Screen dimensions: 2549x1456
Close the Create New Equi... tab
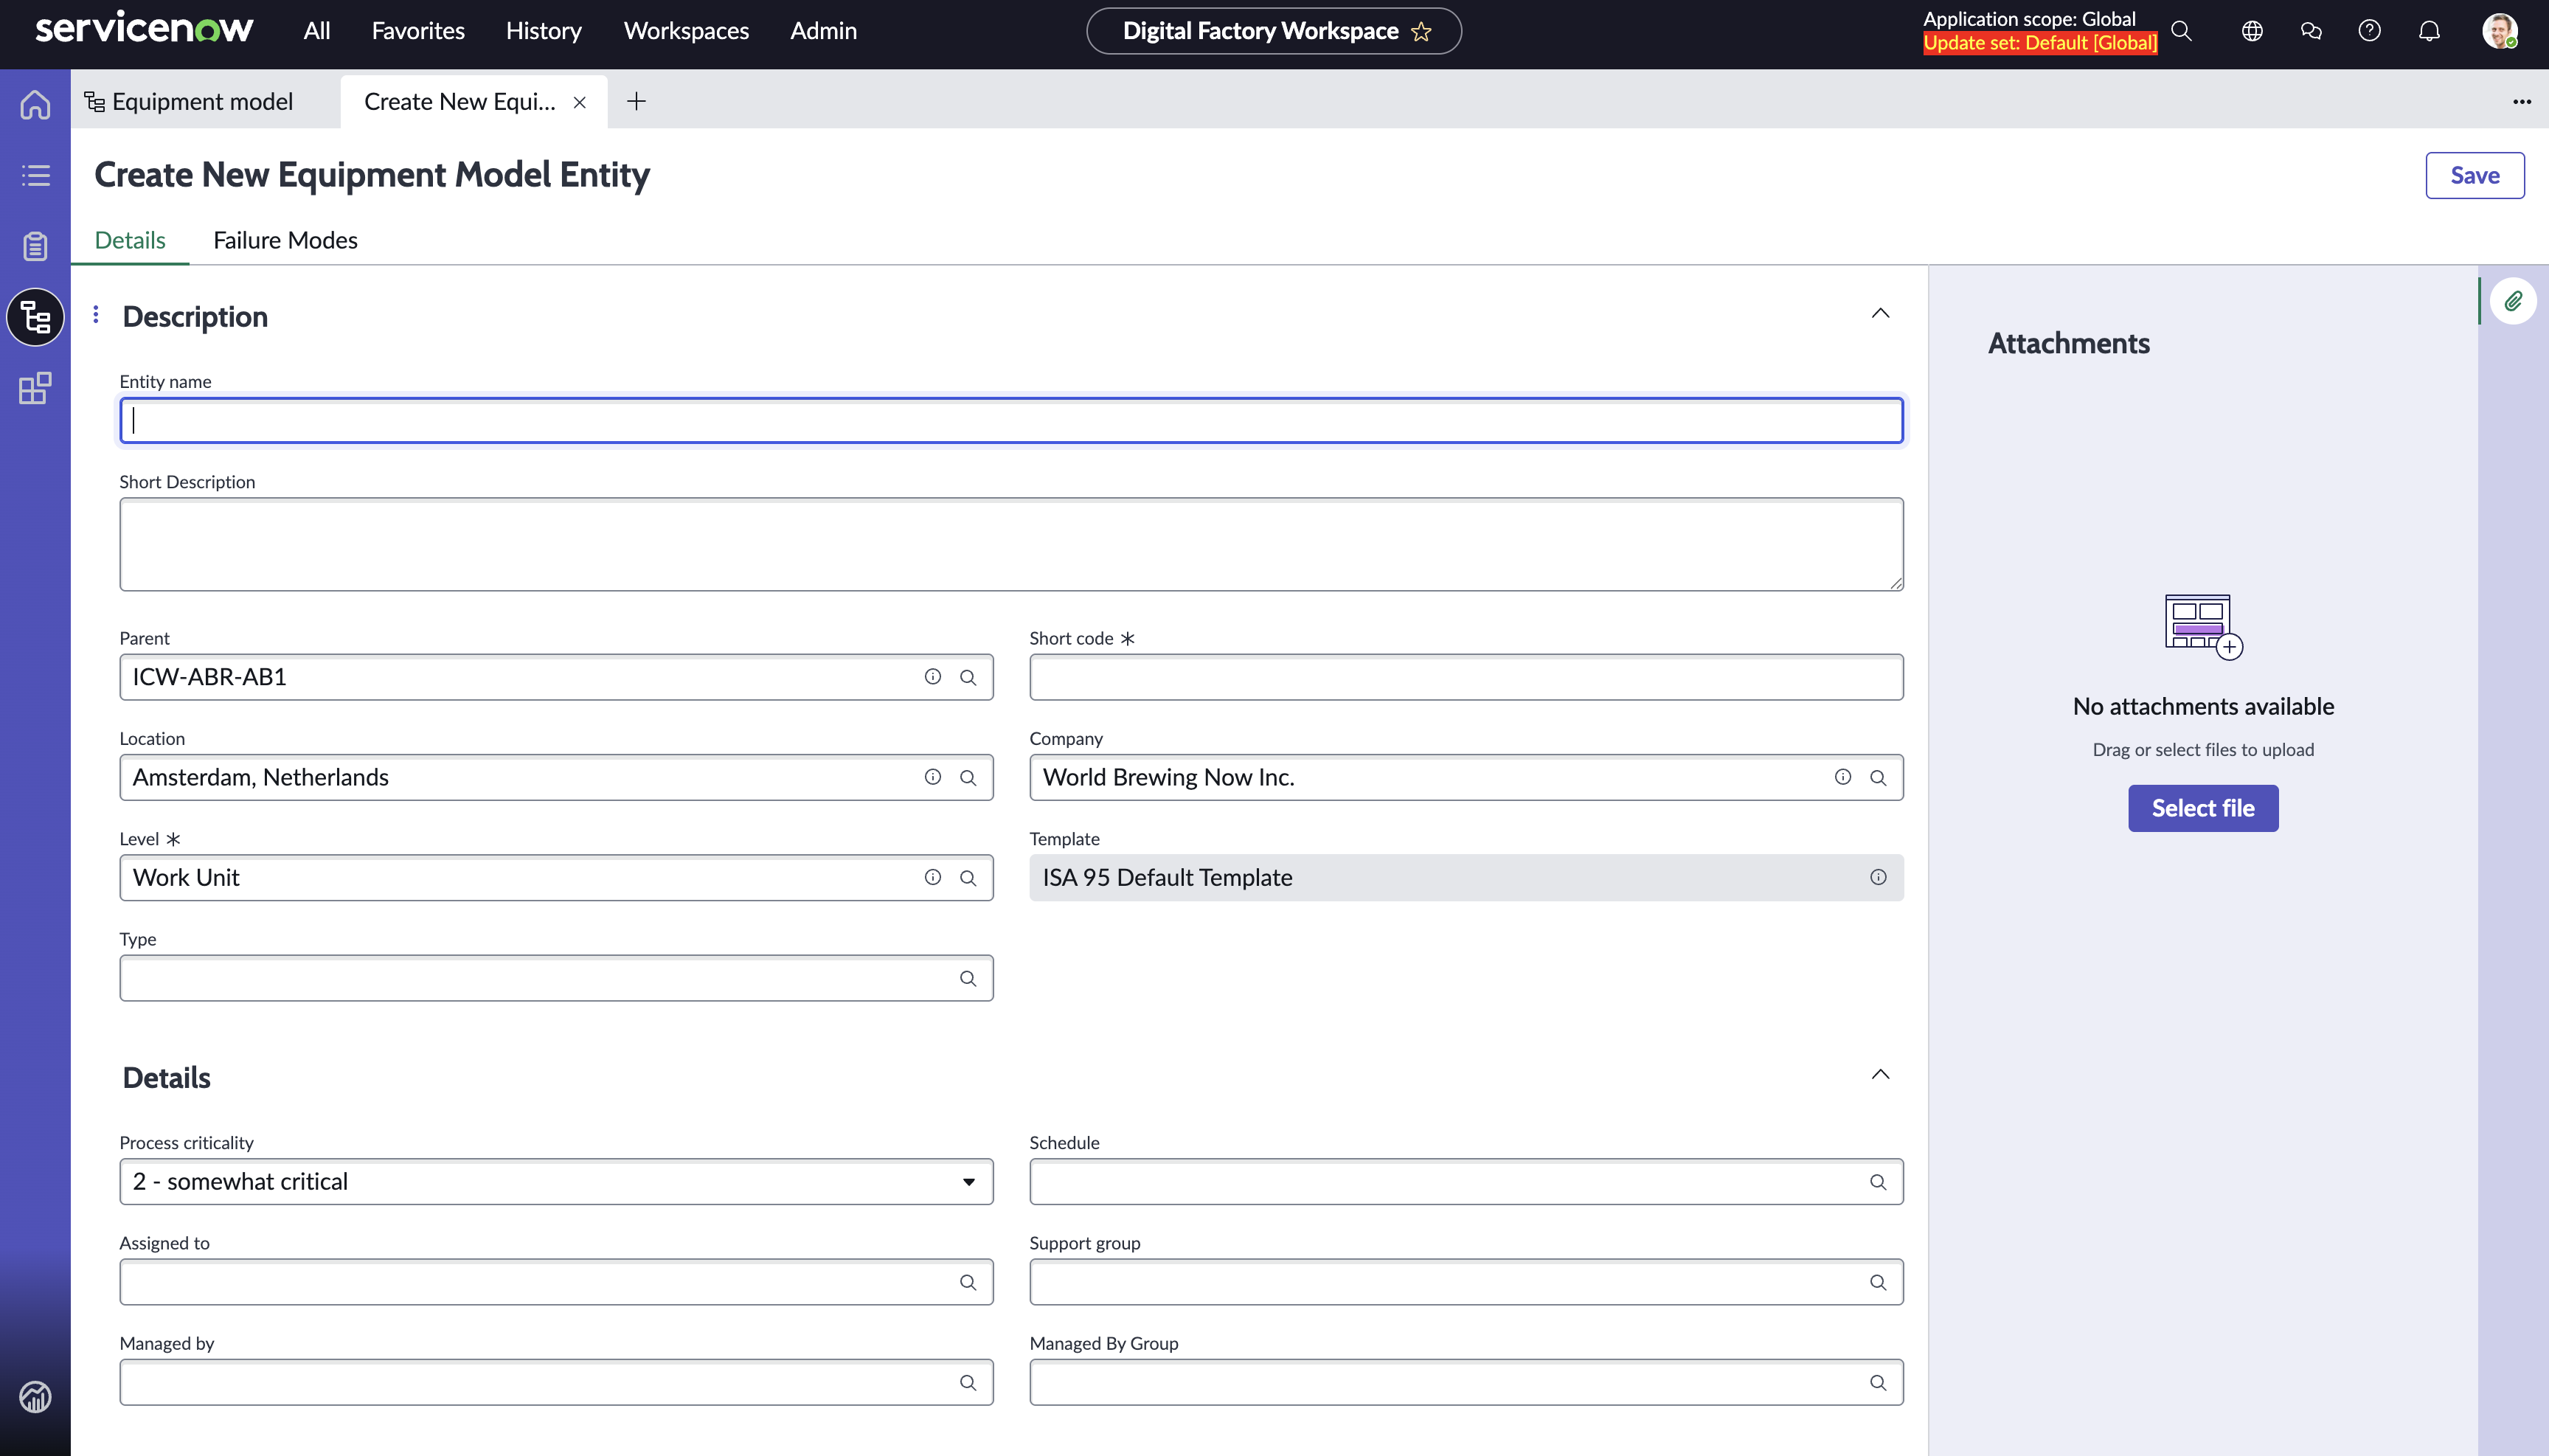[579, 102]
